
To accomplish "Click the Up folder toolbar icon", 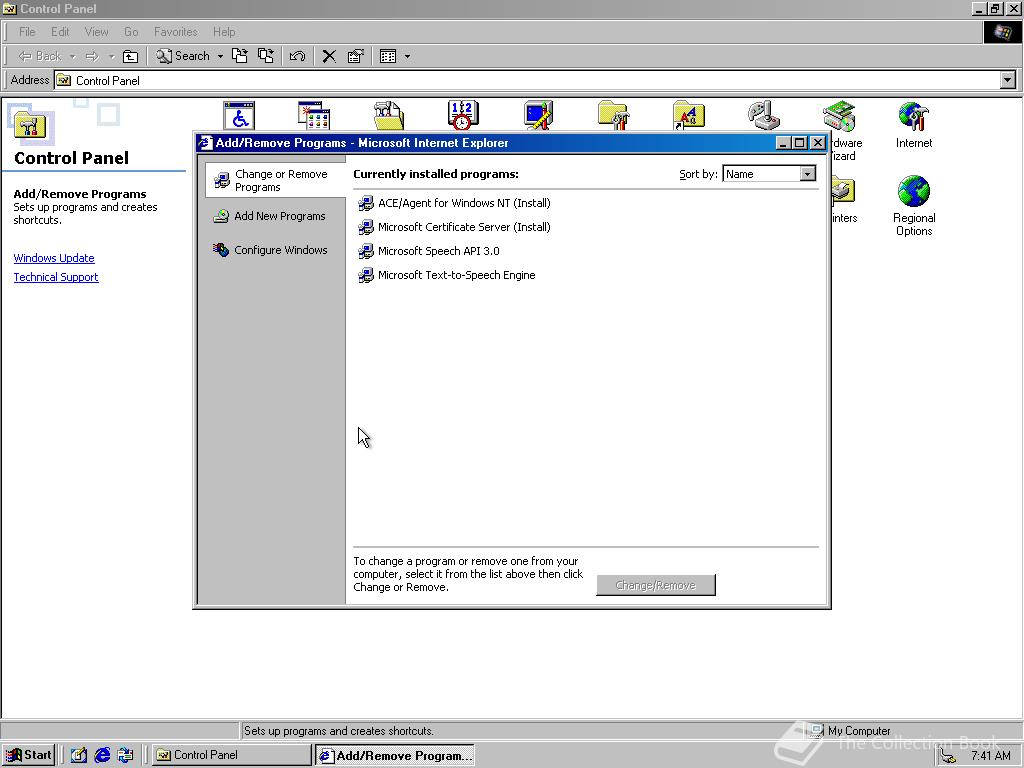I will (x=131, y=56).
